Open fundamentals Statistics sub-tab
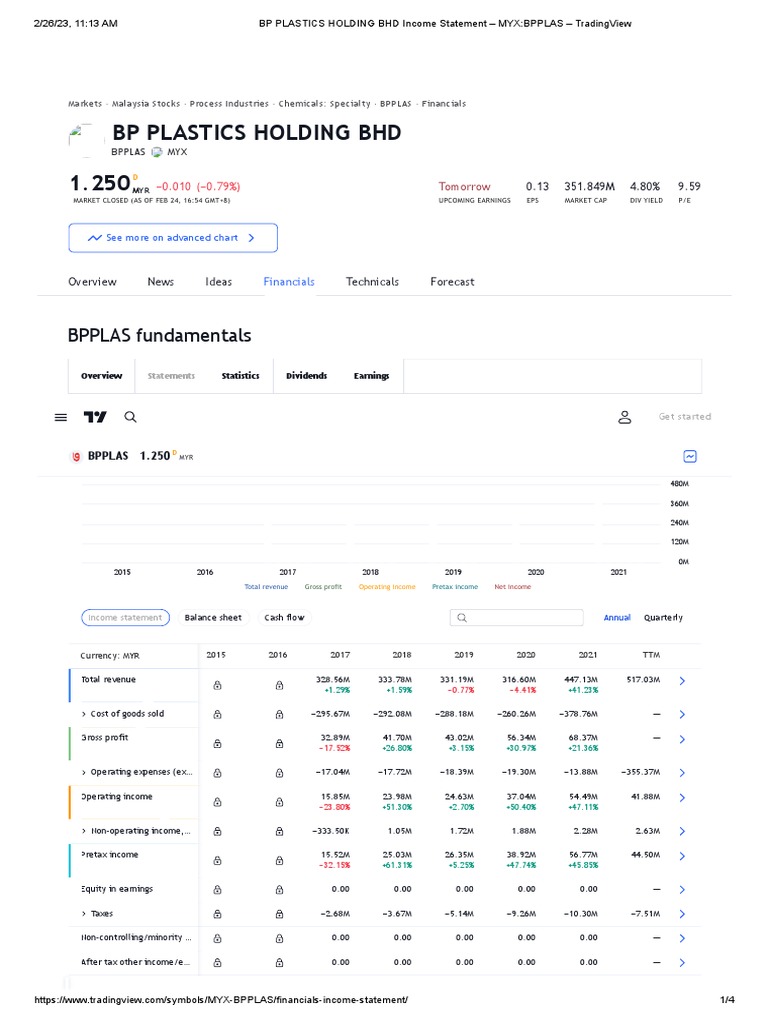 pos(240,376)
